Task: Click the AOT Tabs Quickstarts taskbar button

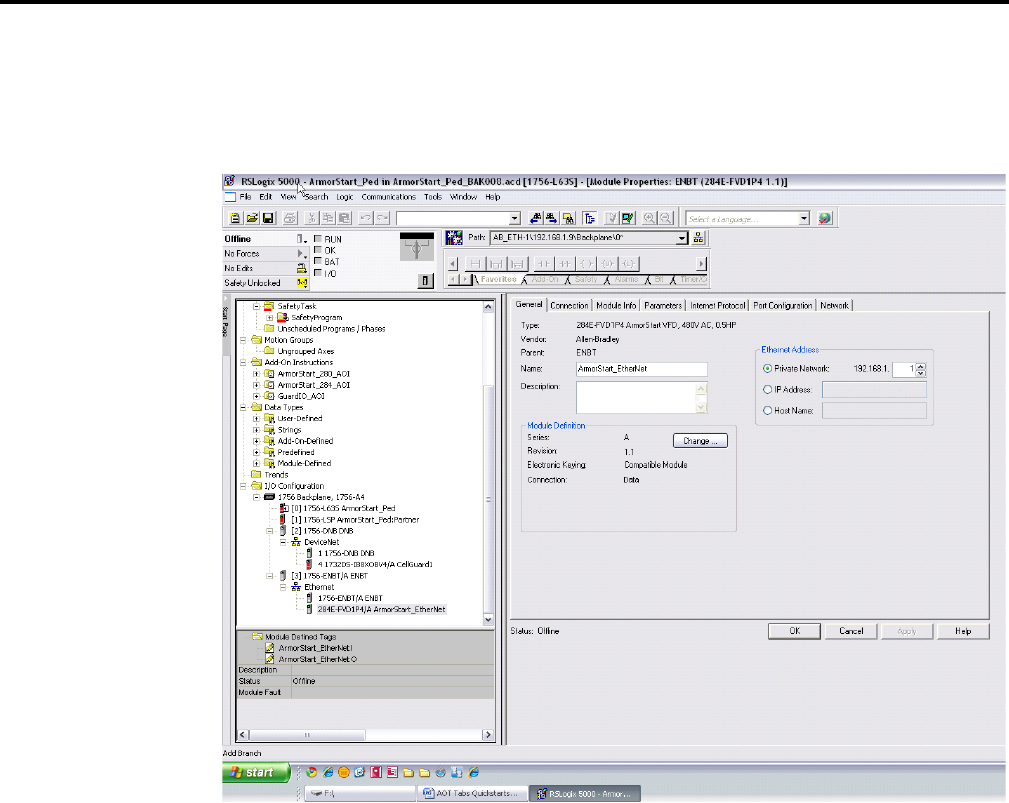Action: click(472, 793)
